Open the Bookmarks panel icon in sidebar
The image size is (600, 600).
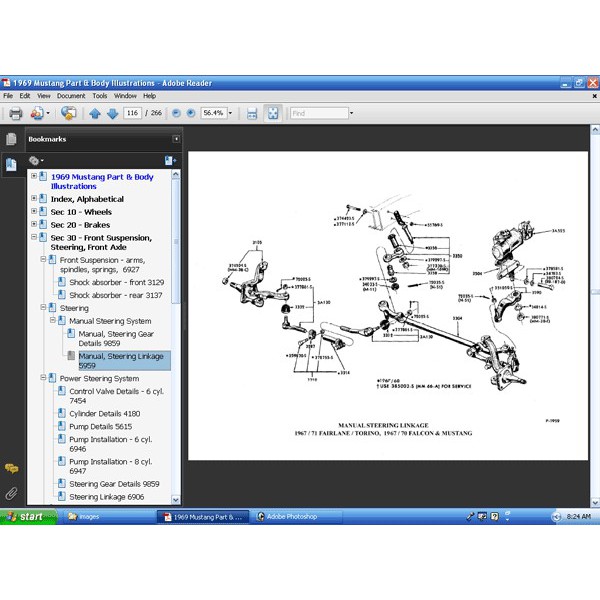(11, 165)
